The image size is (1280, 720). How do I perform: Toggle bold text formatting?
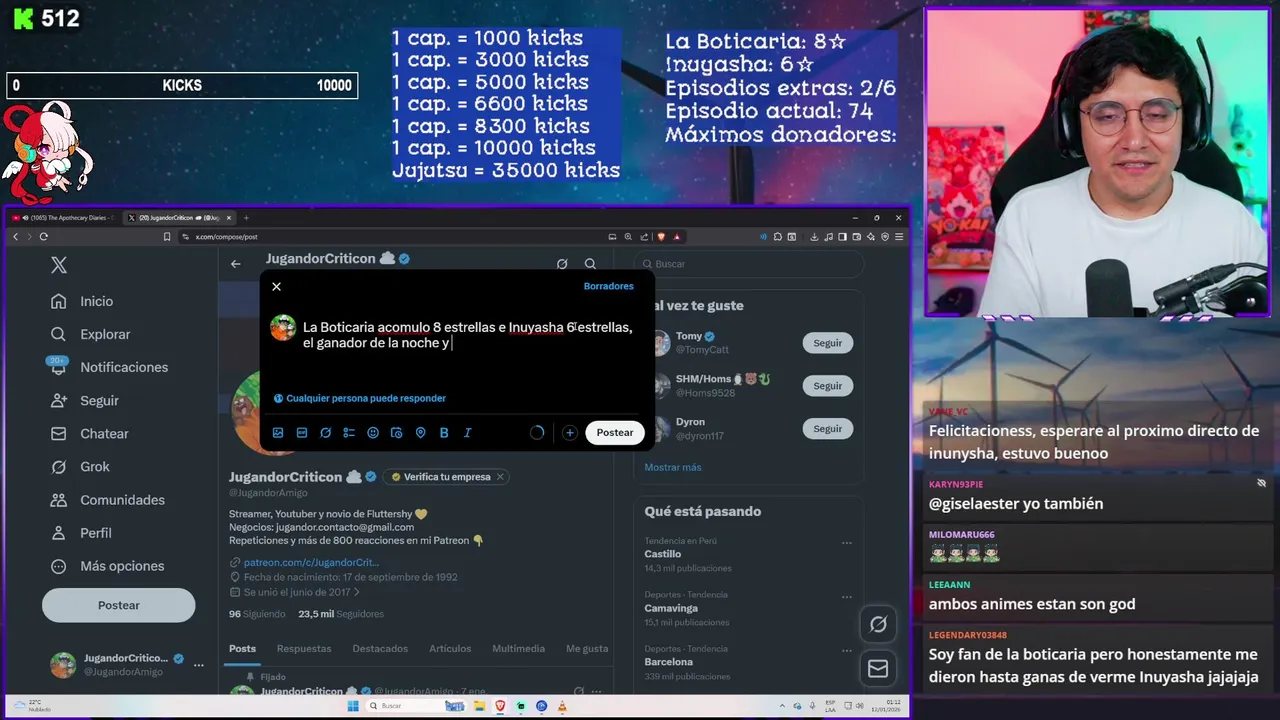pos(444,433)
